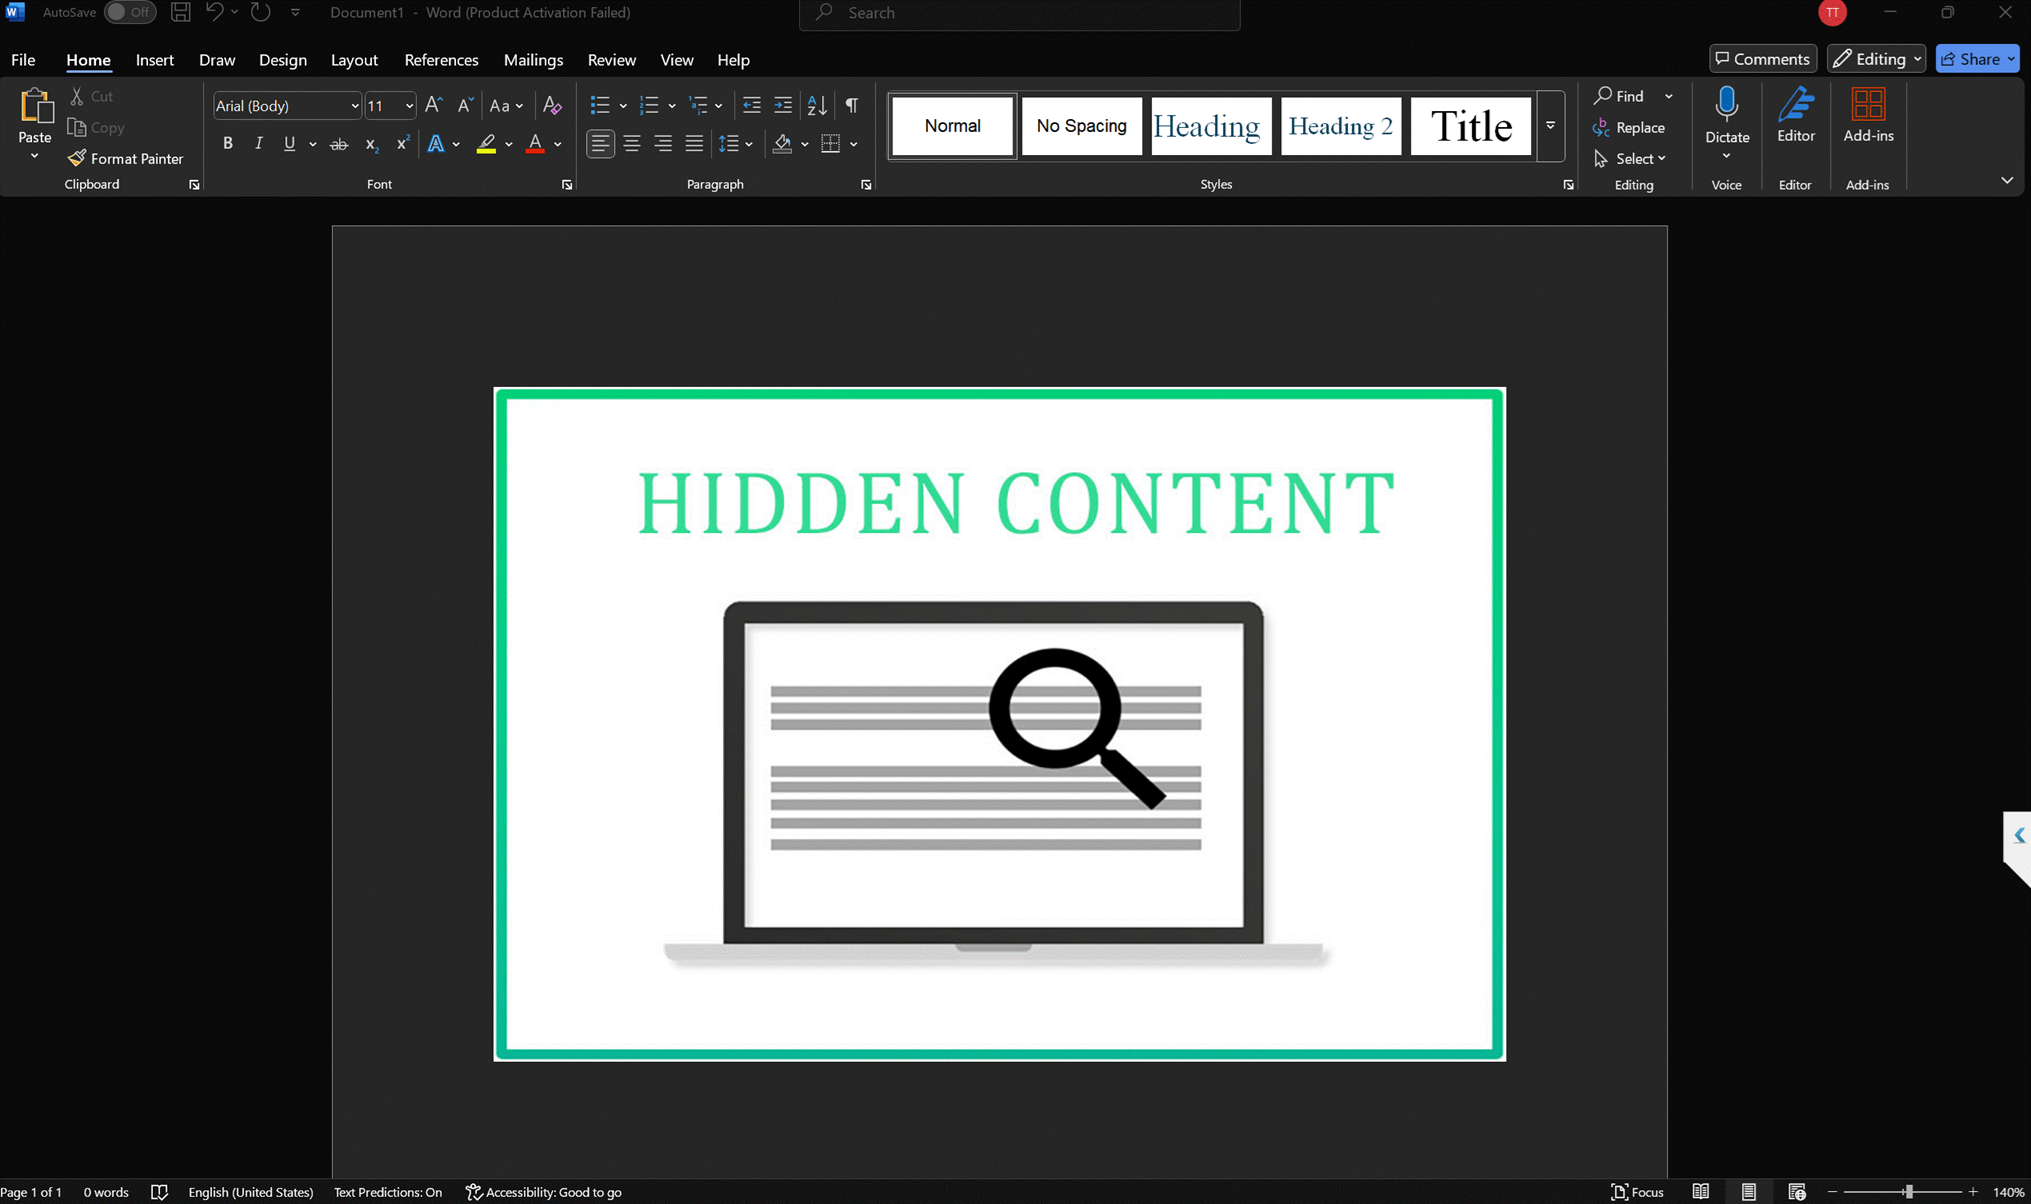Image resolution: width=2031 pixels, height=1204 pixels.
Task: Click the Strikethrough icon
Action: pos(339,144)
